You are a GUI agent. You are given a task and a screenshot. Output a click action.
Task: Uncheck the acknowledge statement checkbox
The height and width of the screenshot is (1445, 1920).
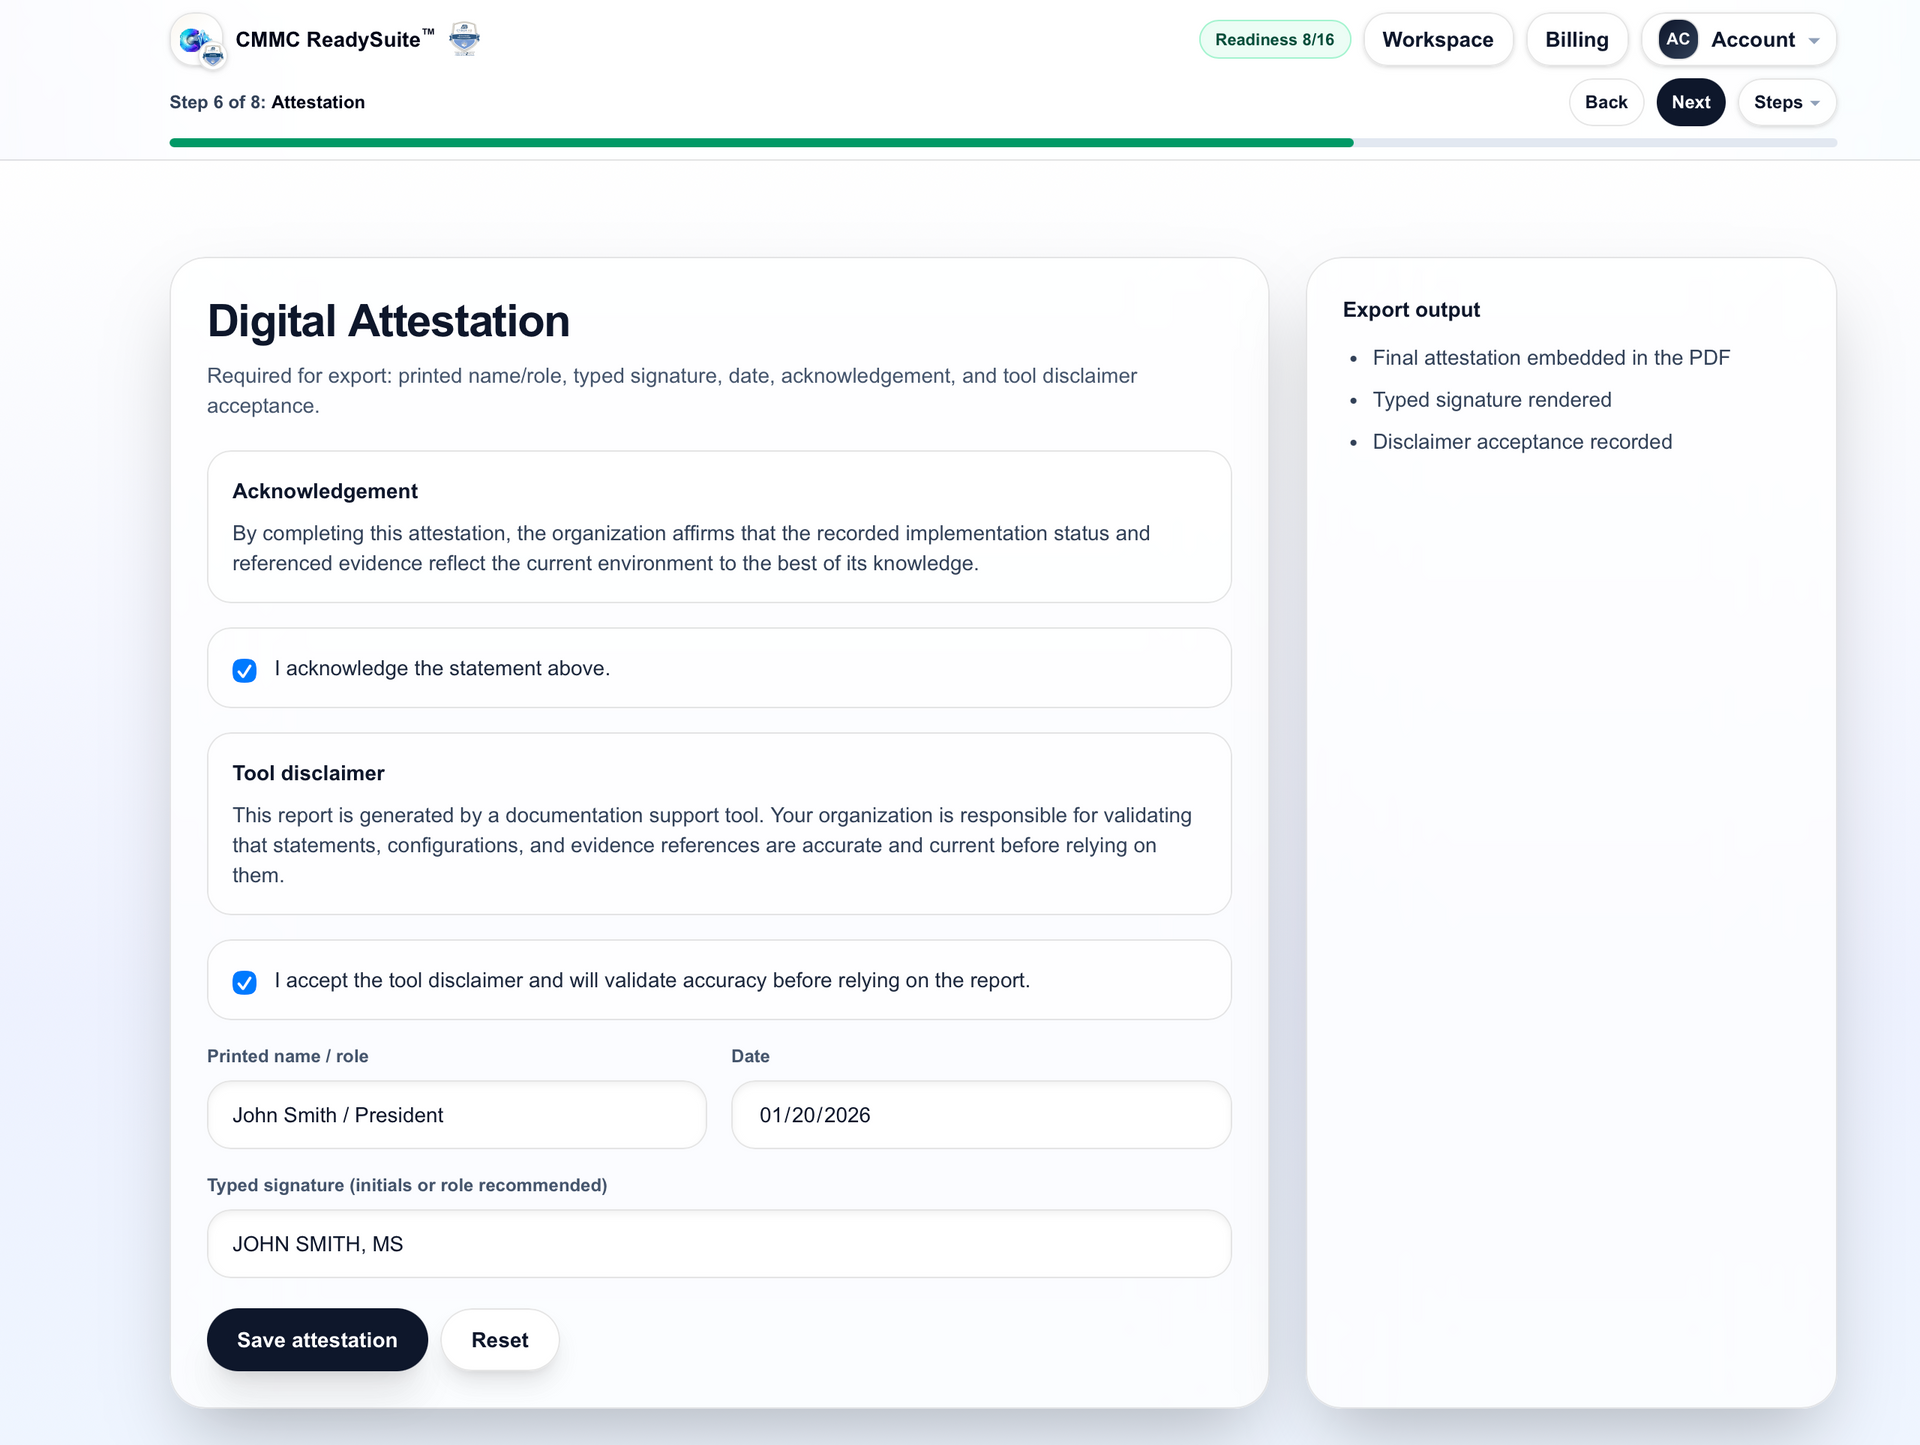point(244,670)
